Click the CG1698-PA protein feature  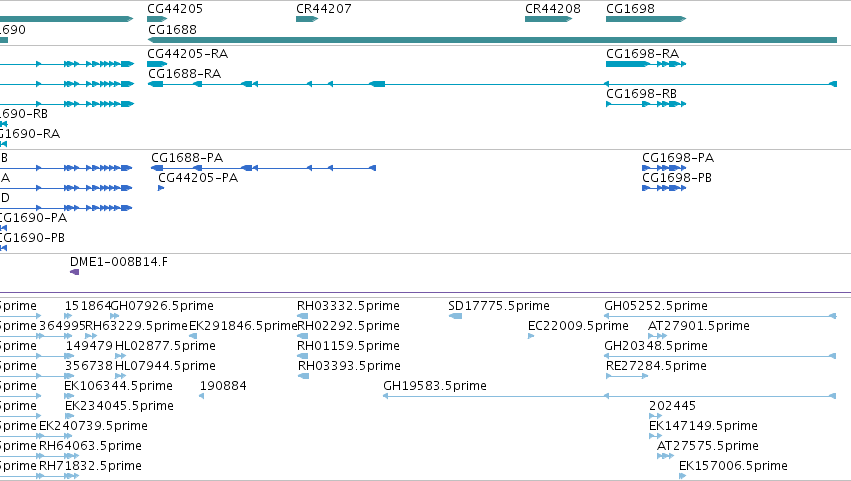pyautogui.click(x=664, y=168)
